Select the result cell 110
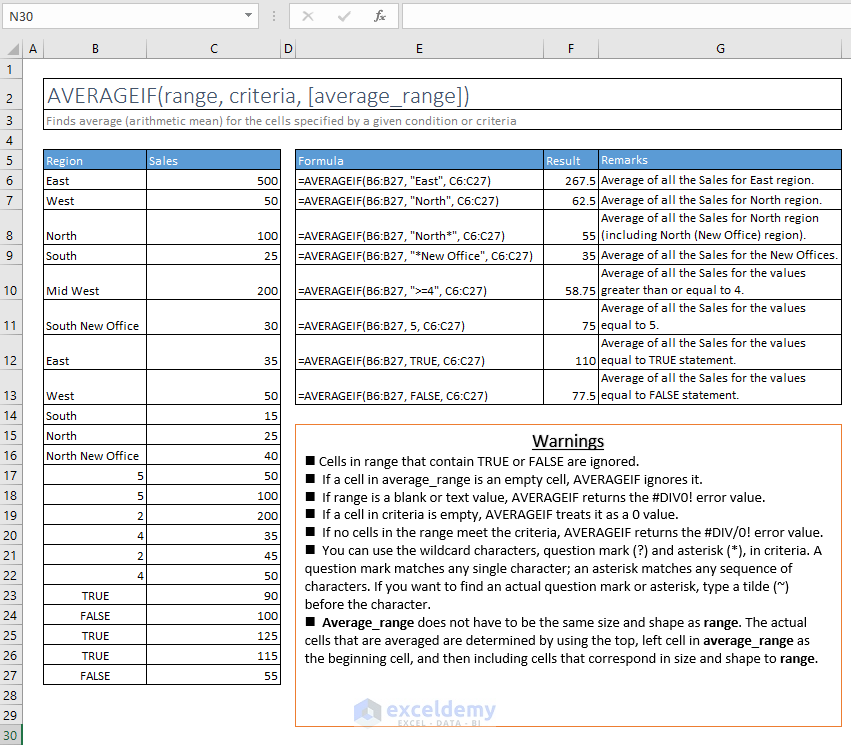Image resolution: width=851 pixels, height=745 pixels. click(x=571, y=352)
